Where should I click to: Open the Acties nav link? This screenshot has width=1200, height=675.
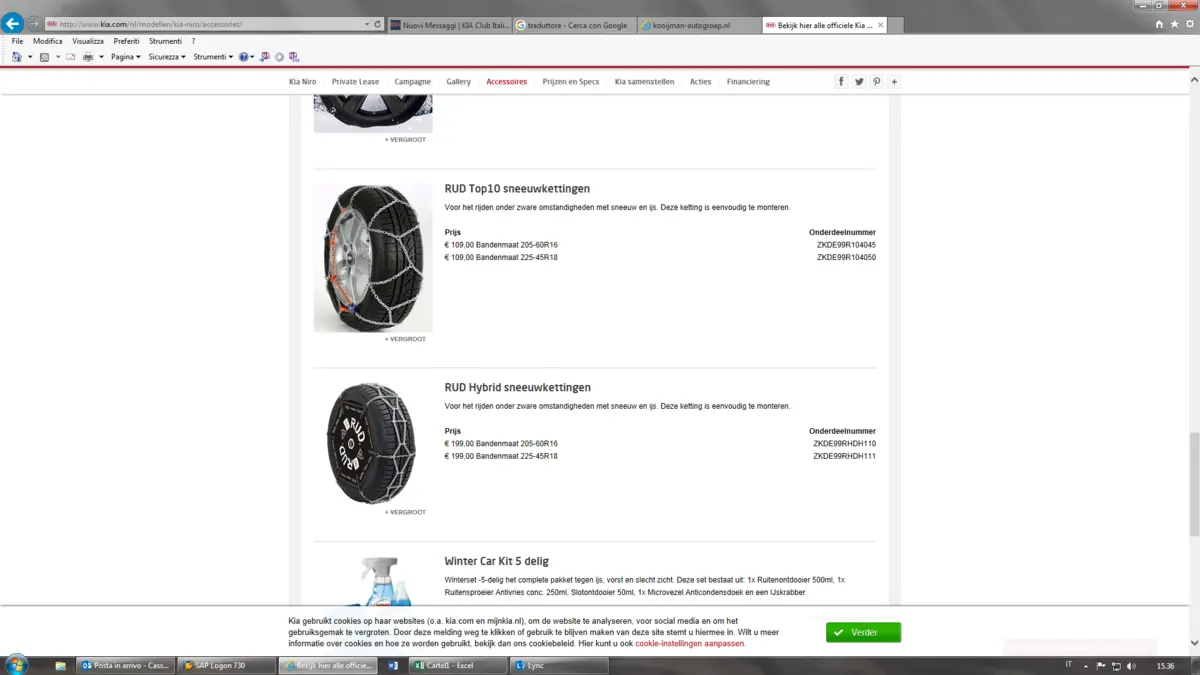pyautogui.click(x=700, y=82)
